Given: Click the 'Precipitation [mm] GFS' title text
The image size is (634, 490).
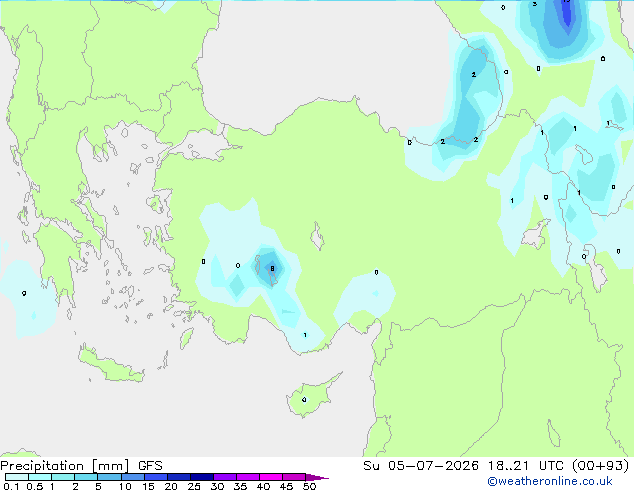Looking at the screenshot, I should tap(81, 466).
